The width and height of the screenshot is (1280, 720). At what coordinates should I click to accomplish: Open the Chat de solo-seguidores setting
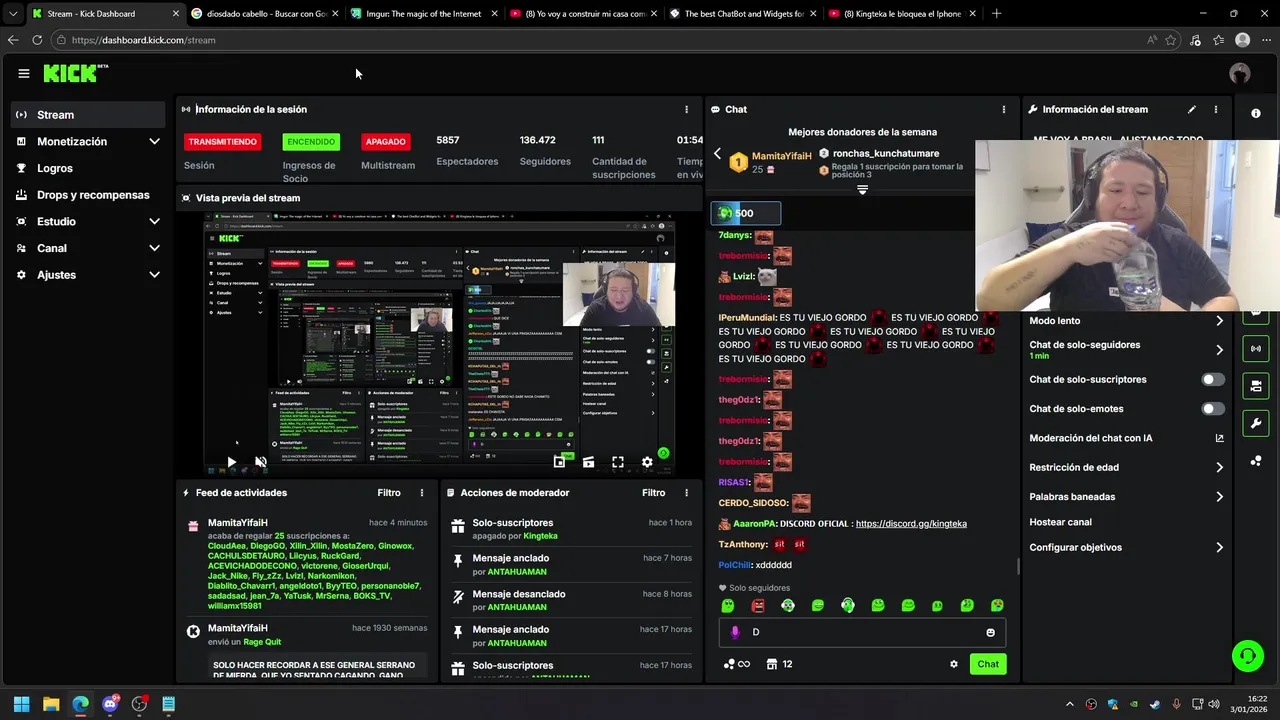(x=1126, y=349)
